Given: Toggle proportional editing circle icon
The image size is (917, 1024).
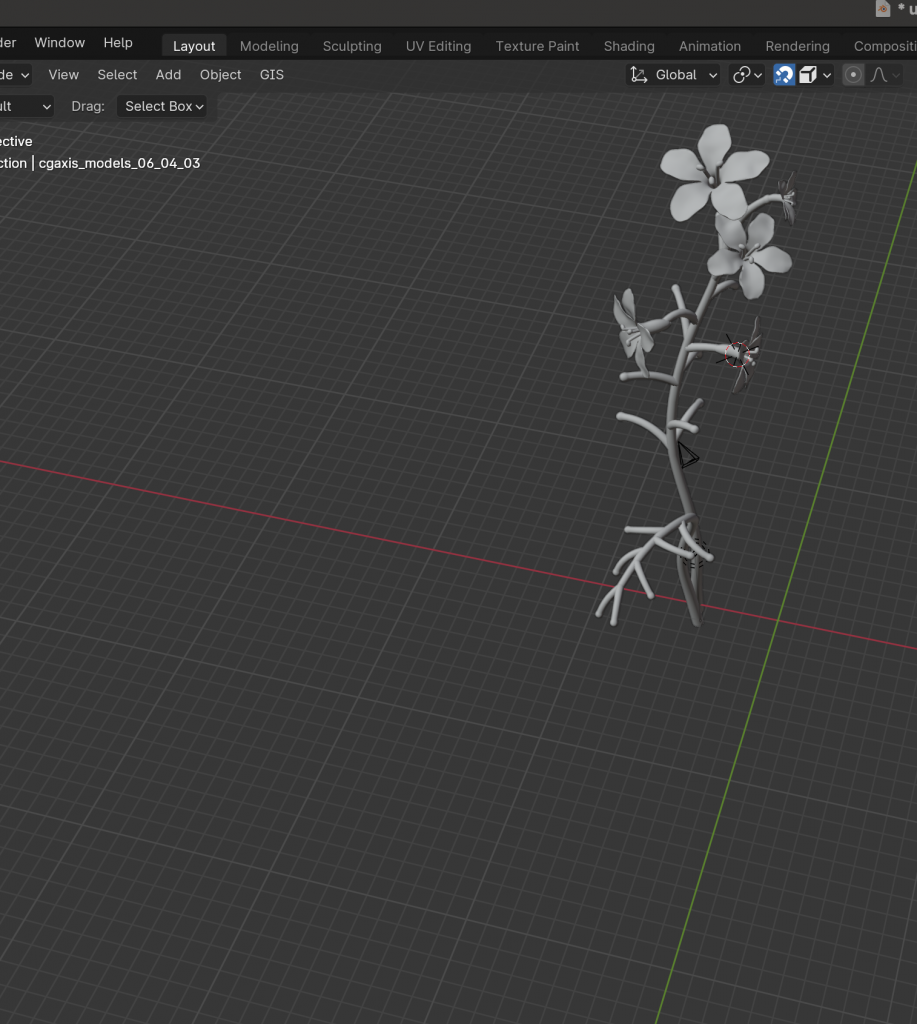Looking at the screenshot, I should pyautogui.click(x=853, y=74).
